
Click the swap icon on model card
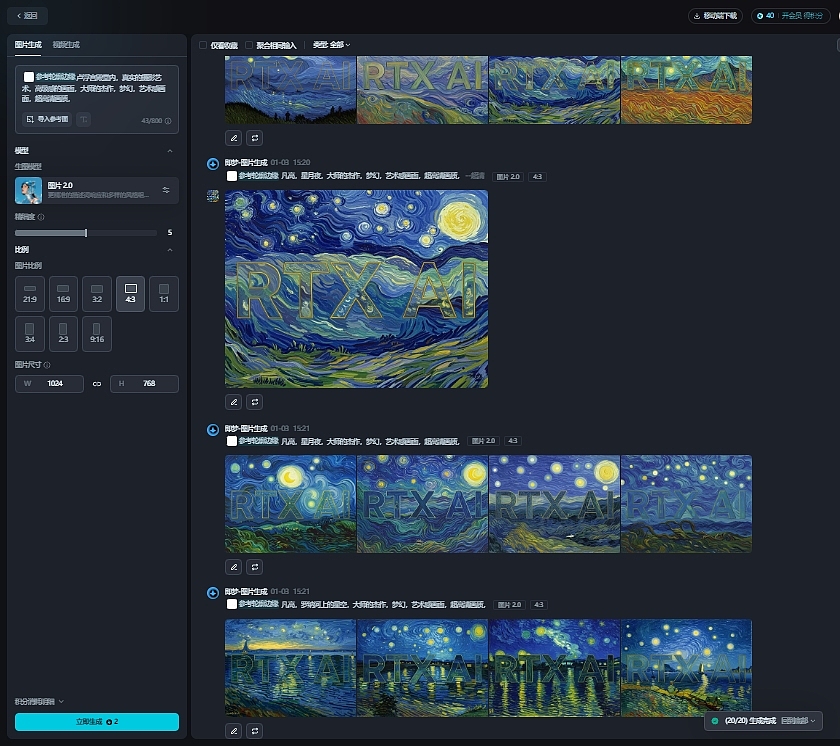(166, 190)
